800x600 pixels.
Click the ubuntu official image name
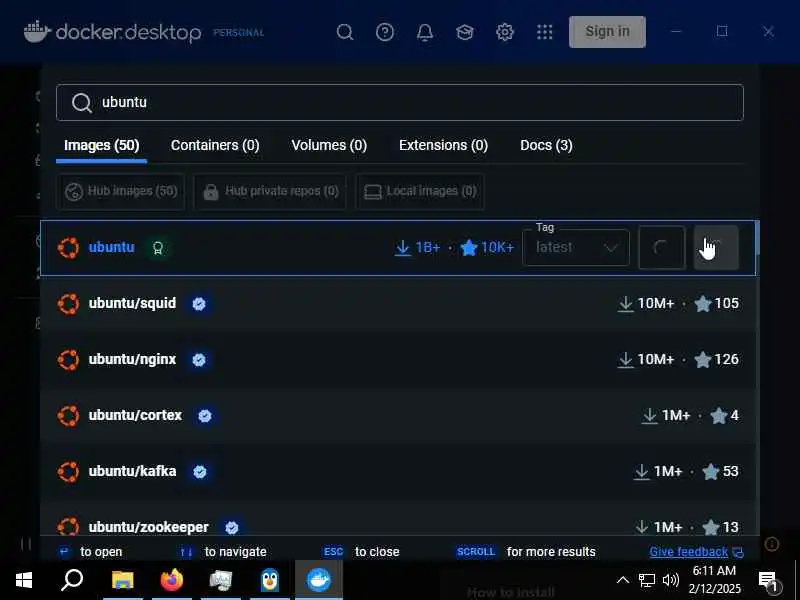coord(111,247)
